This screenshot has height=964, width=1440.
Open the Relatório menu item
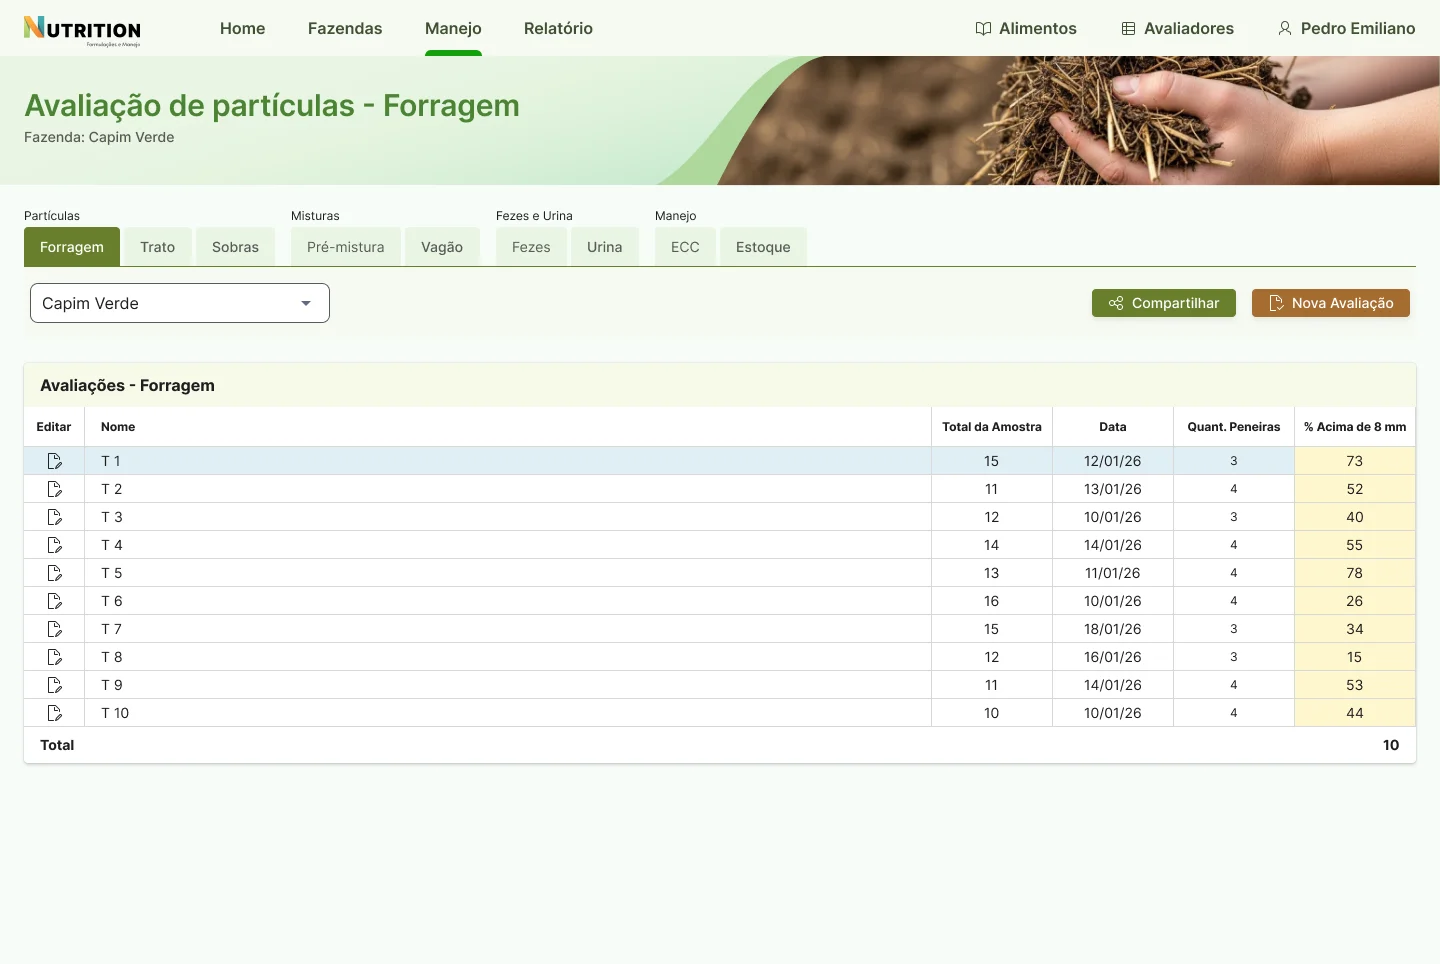(558, 28)
